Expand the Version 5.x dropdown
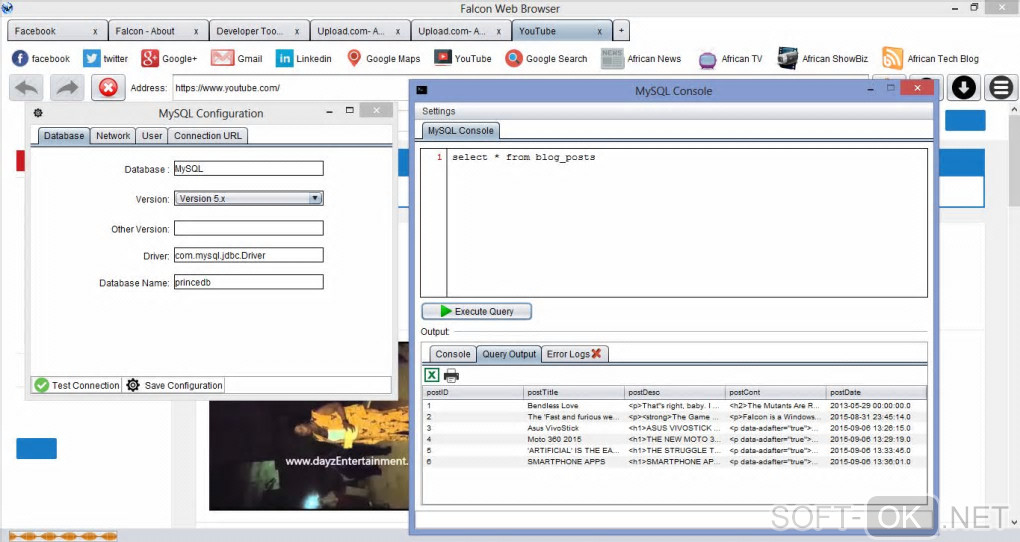 pyautogui.click(x=315, y=198)
